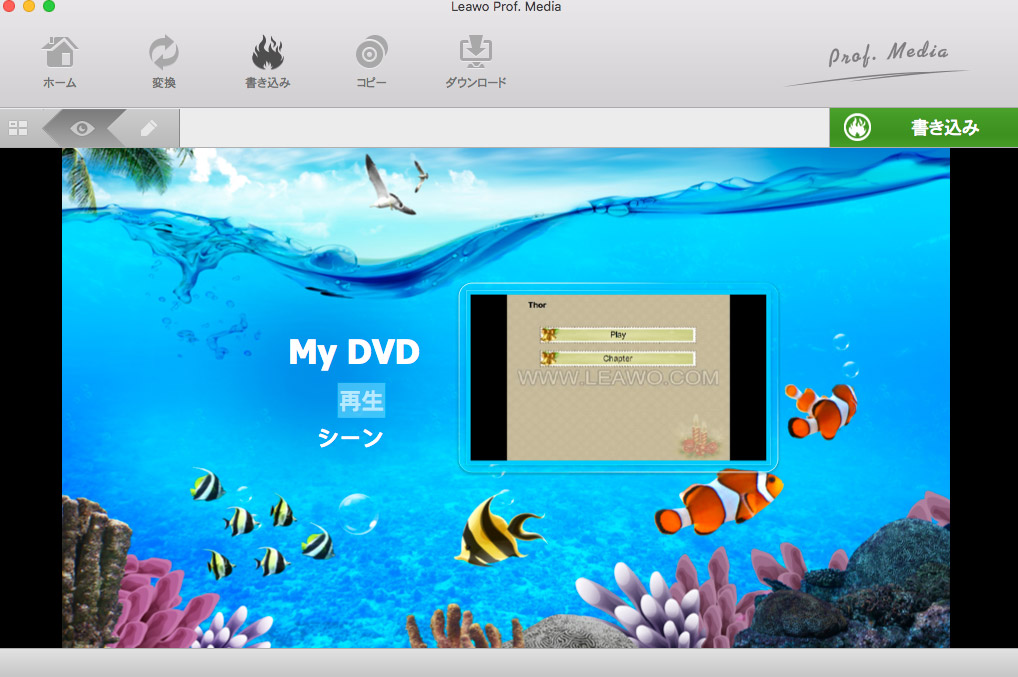
Task: Open the 変換 (Convert) module
Action: (164, 62)
